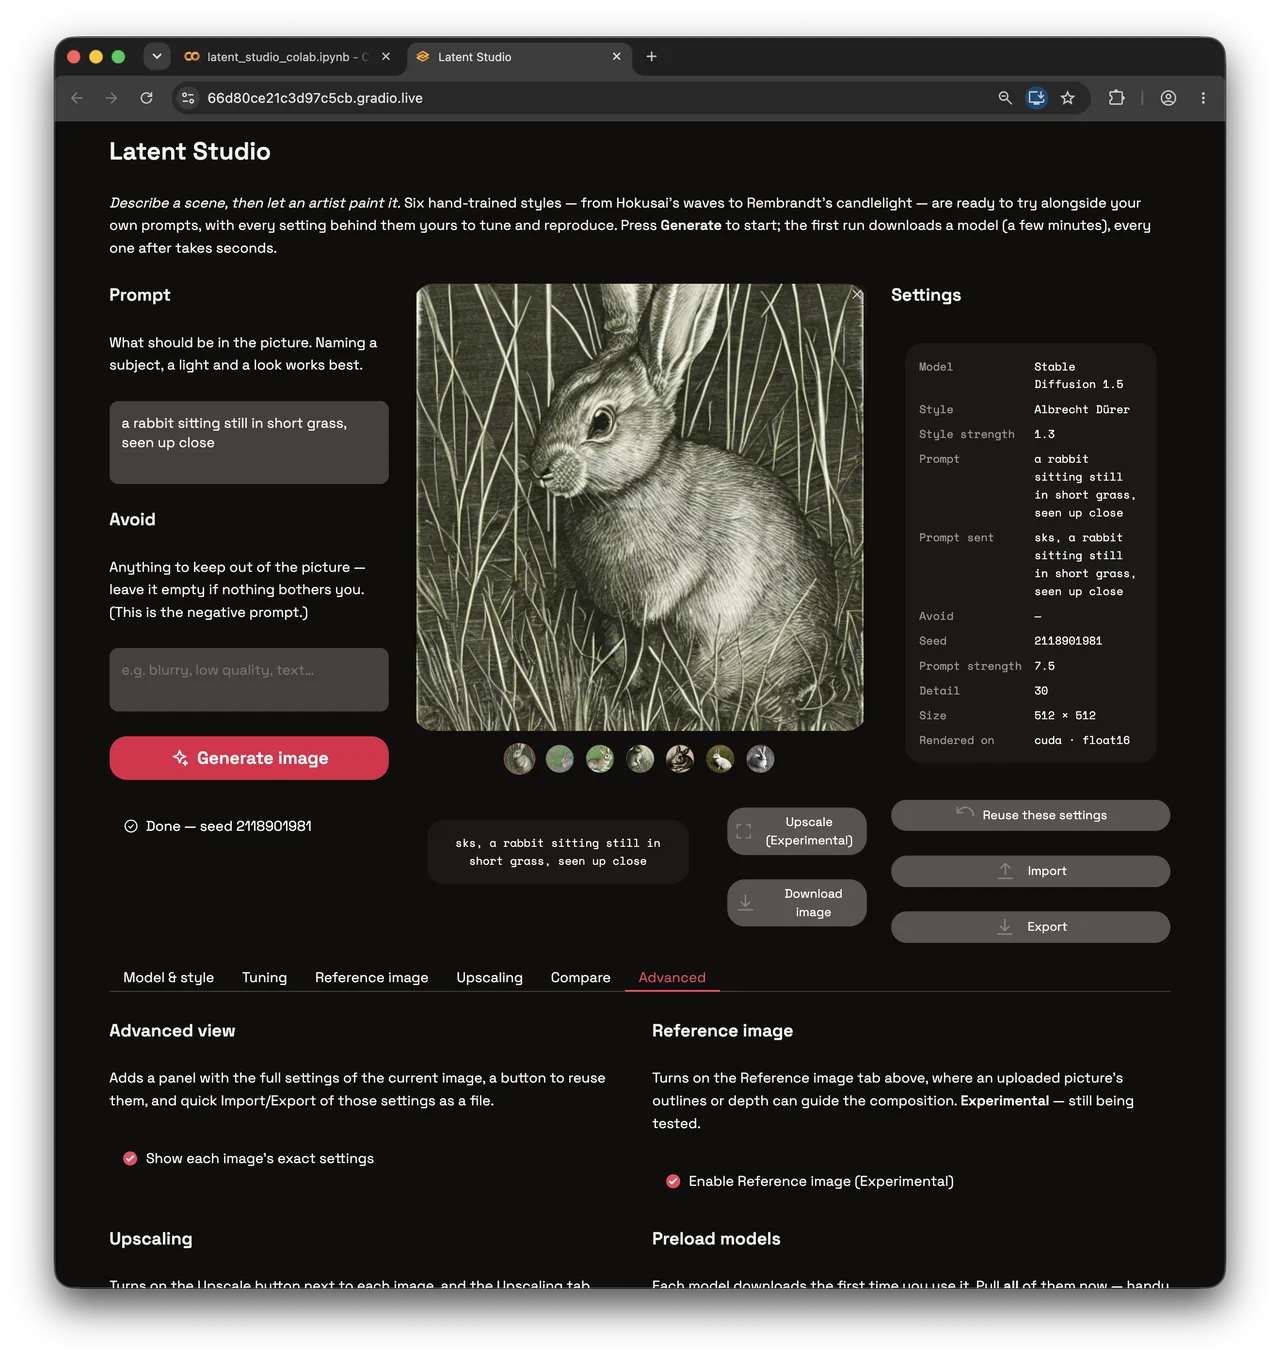The image size is (1280, 1360).
Task: Click the large rabbit engraving image
Action: [x=640, y=507]
